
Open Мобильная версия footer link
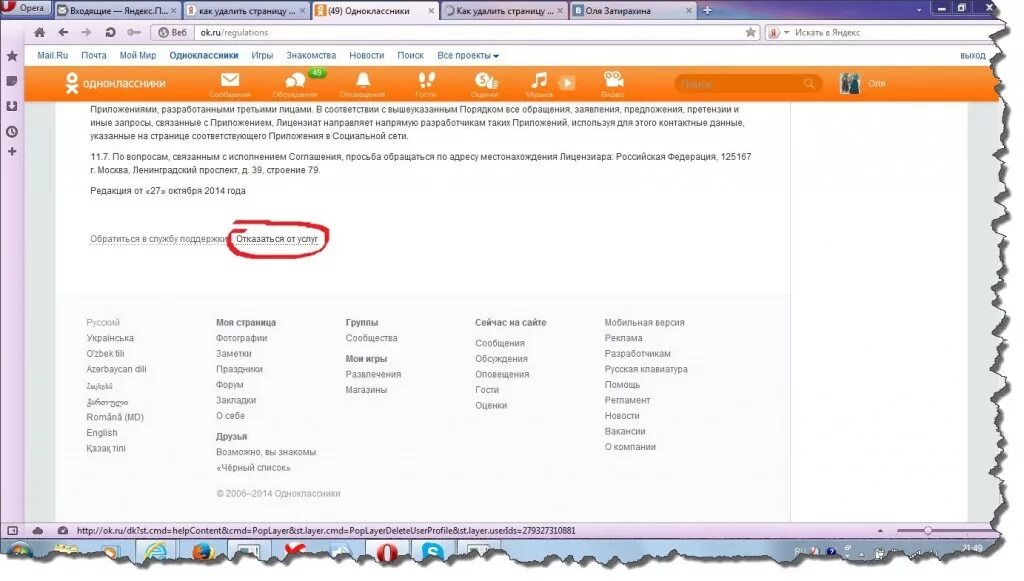point(644,322)
